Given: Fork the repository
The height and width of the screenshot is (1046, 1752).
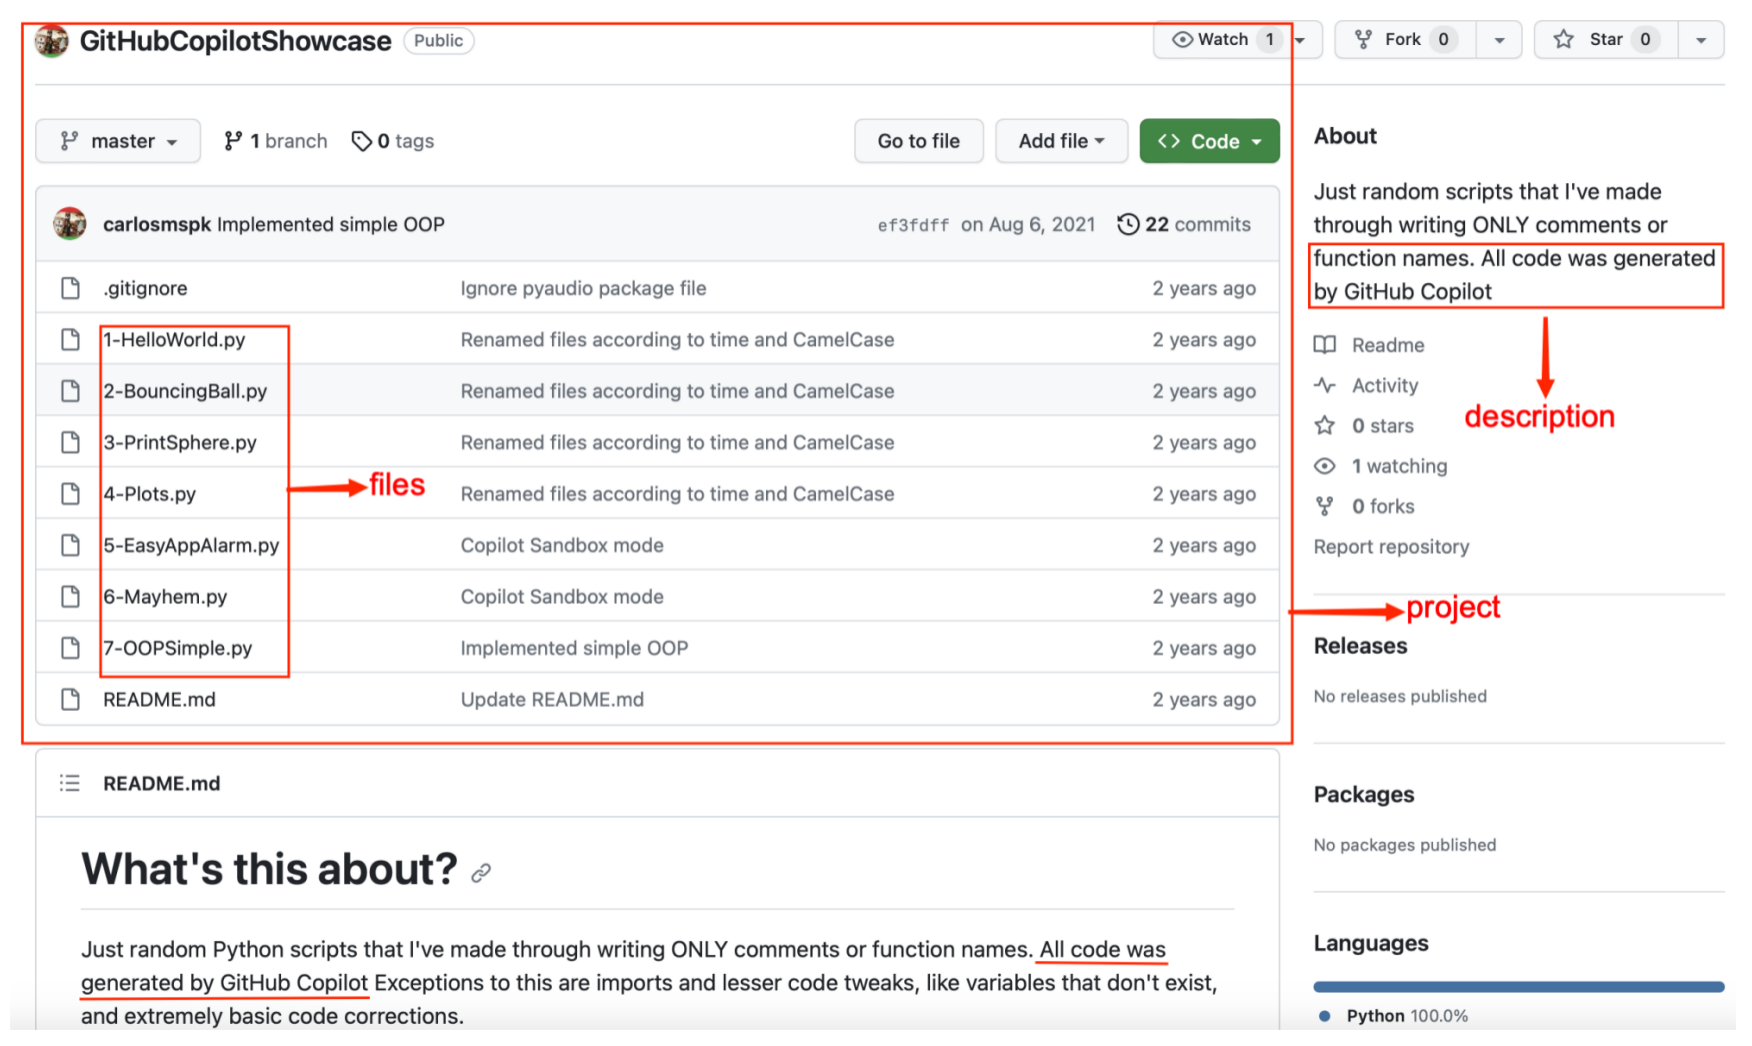Looking at the screenshot, I should click(1405, 40).
